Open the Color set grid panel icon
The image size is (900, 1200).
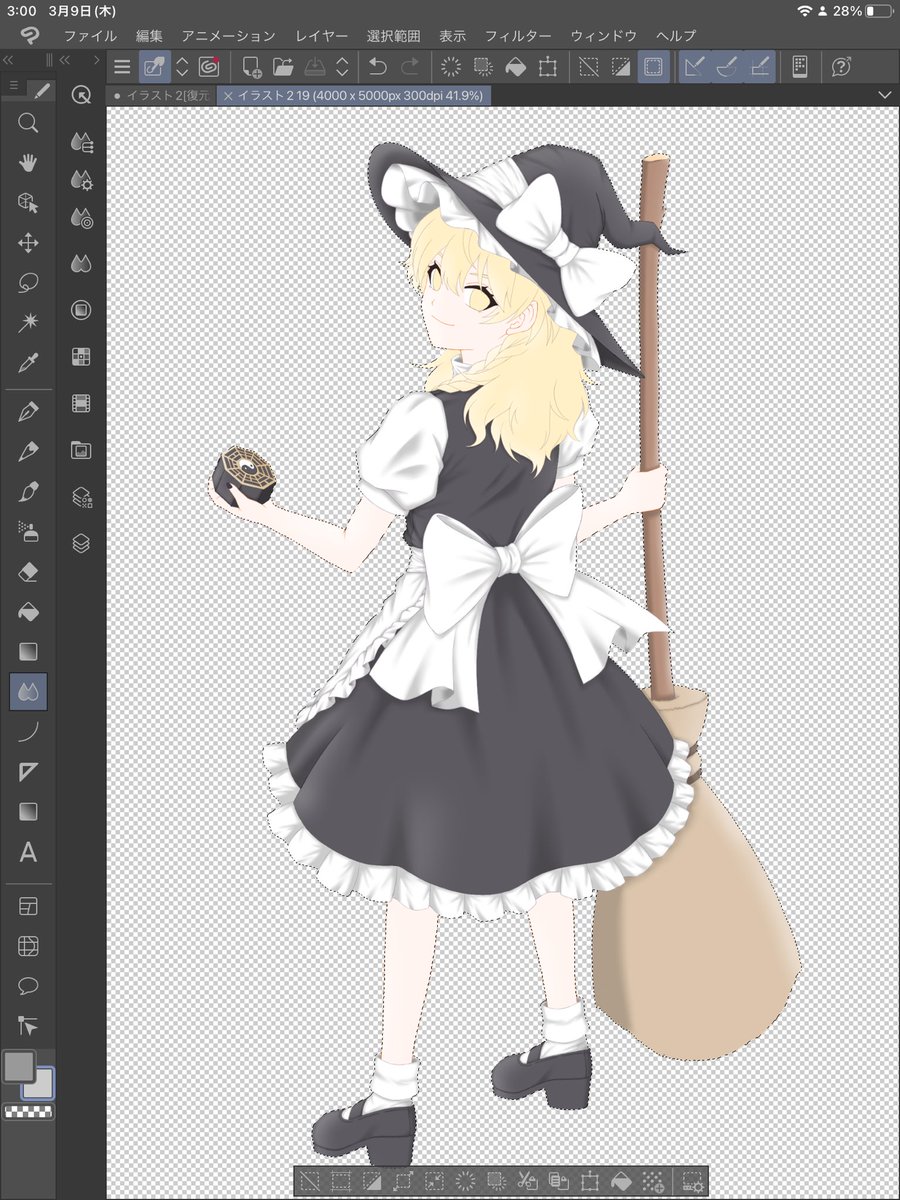(81, 357)
